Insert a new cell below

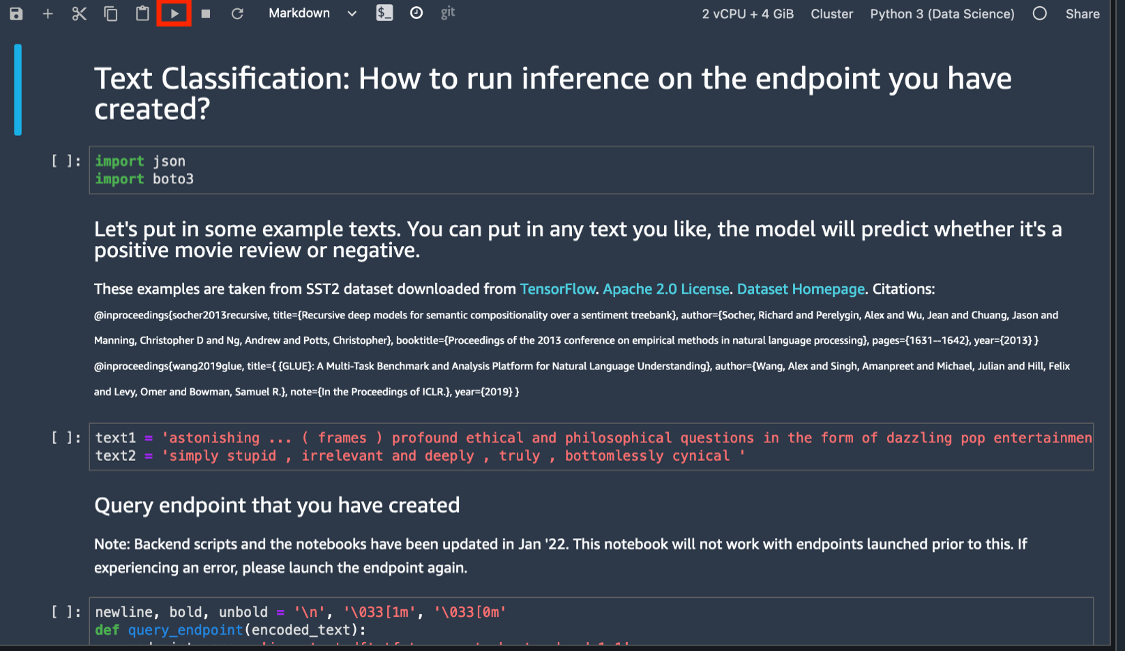(x=47, y=13)
